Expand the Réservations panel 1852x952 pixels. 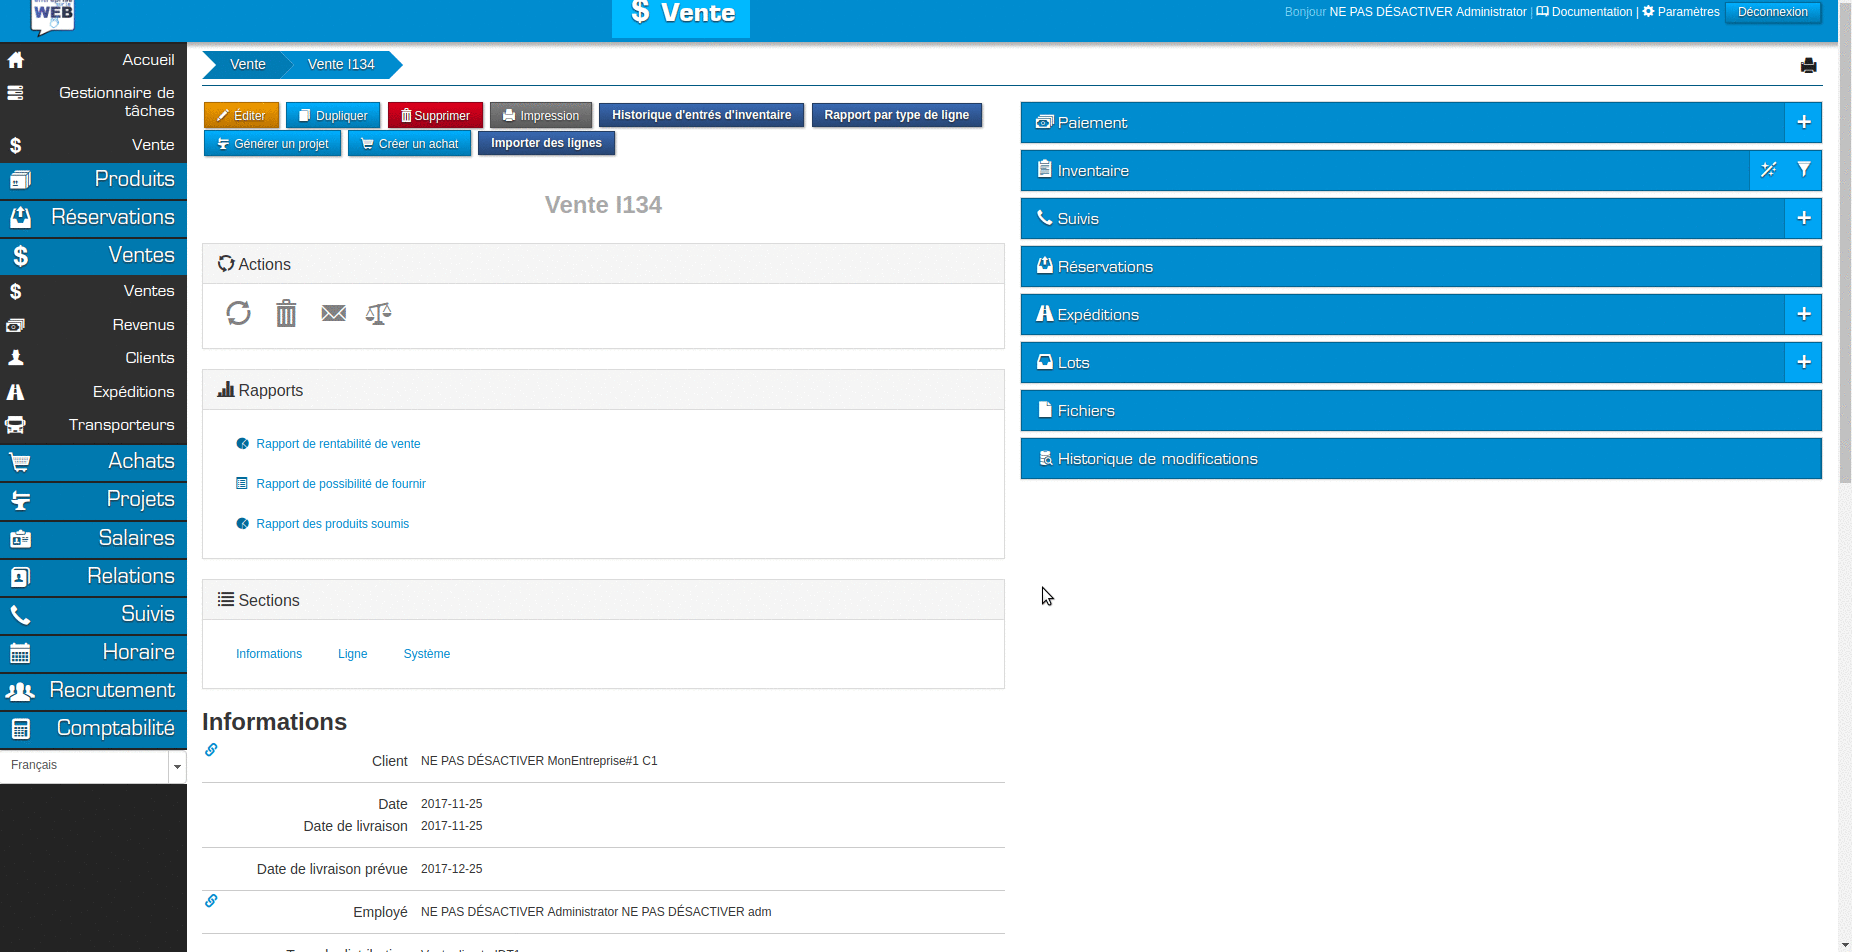coord(1420,267)
